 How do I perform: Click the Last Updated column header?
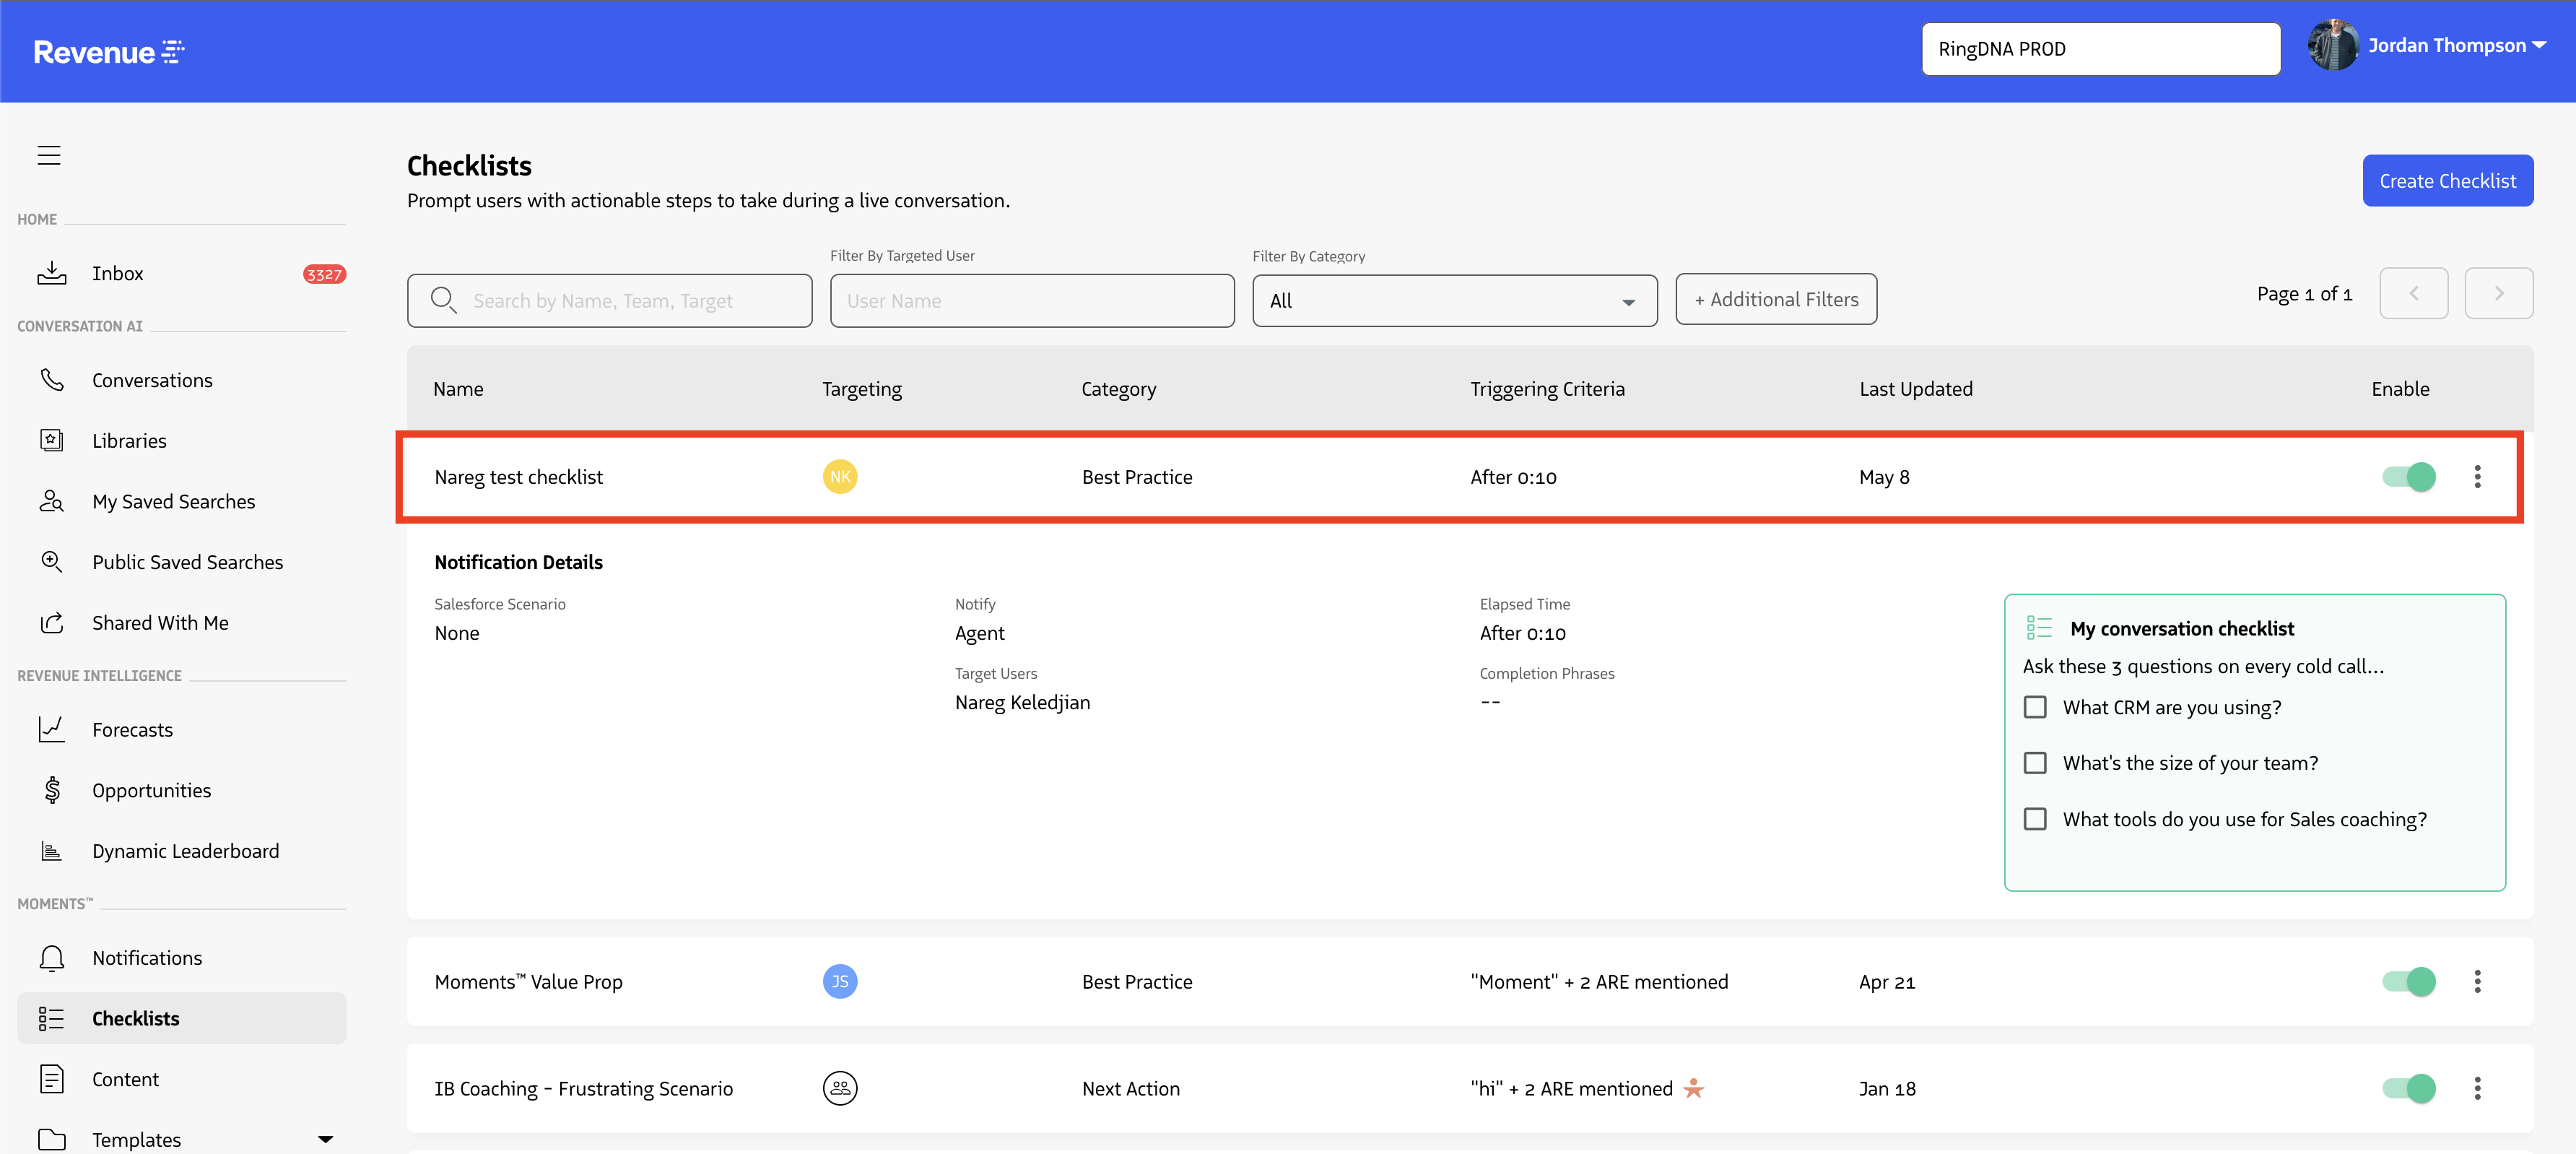[1916, 388]
